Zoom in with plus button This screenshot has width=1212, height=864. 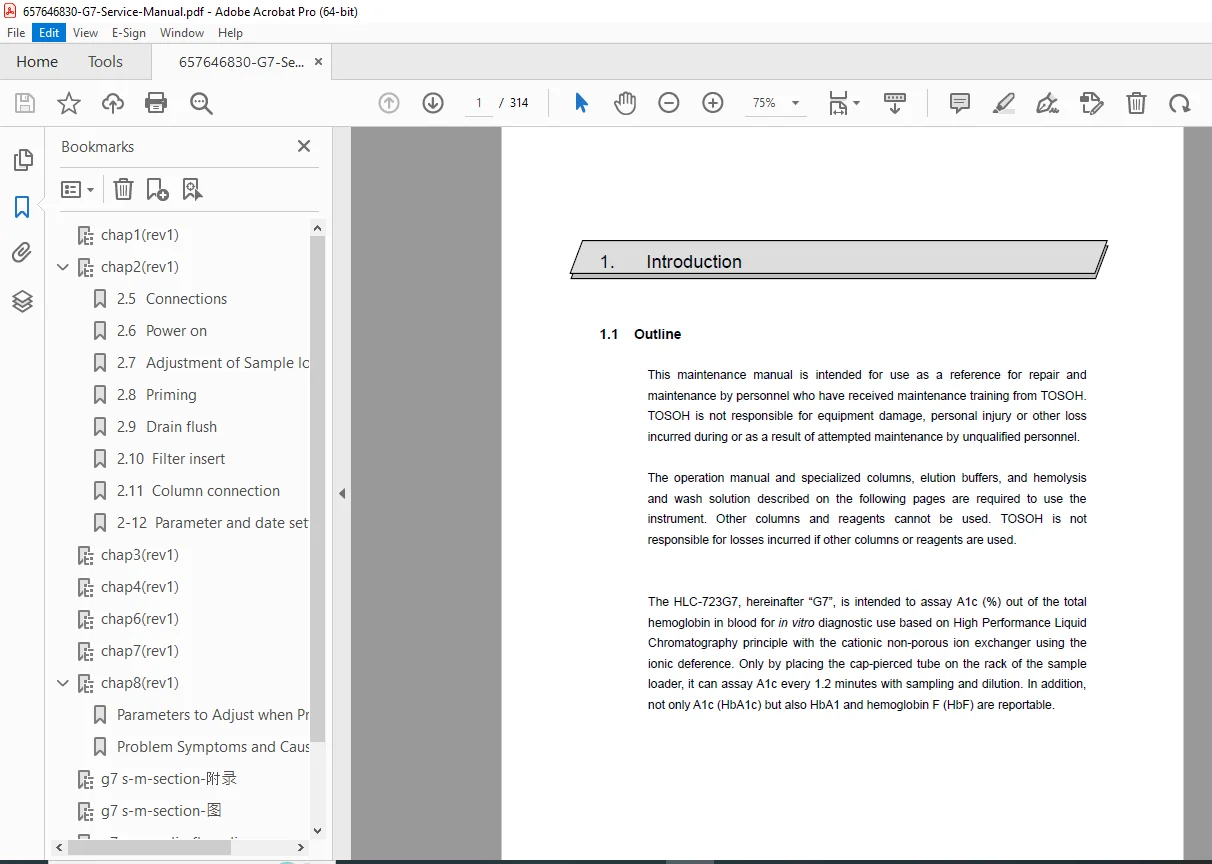pos(713,103)
